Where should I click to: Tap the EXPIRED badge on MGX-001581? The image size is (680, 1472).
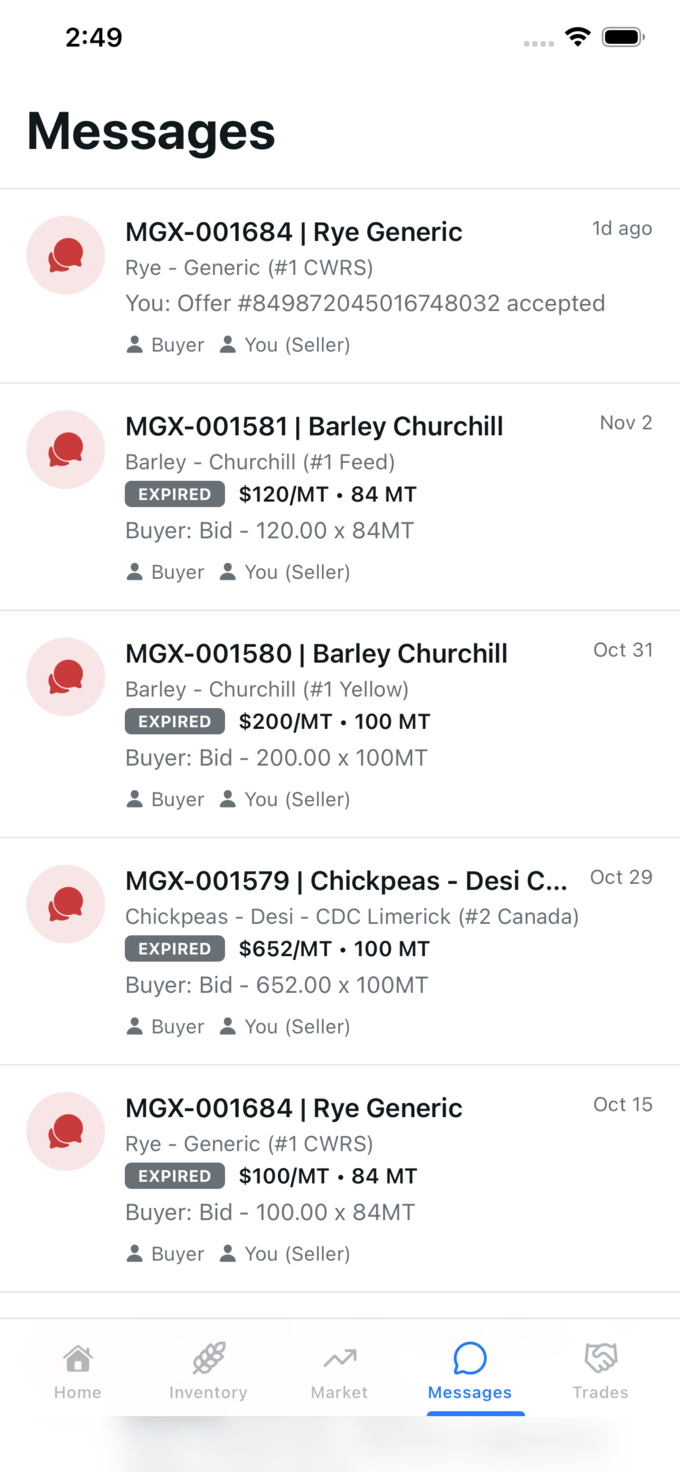pos(174,494)
